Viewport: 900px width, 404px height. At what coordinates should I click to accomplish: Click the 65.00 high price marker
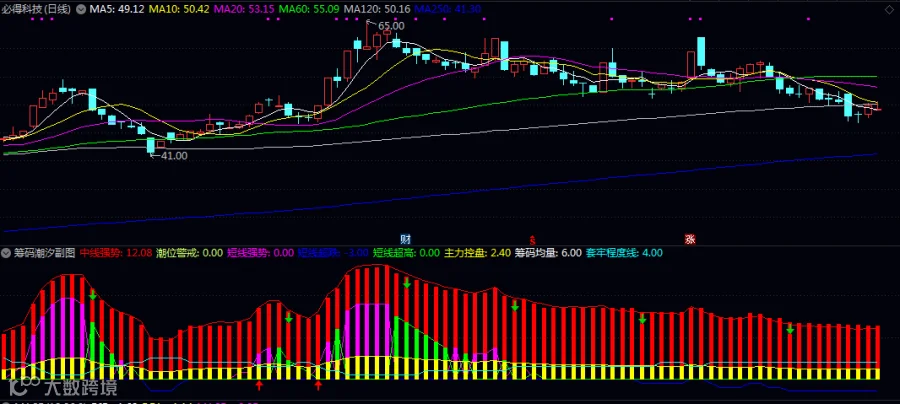pyautogui.click(x=391, y=26)
